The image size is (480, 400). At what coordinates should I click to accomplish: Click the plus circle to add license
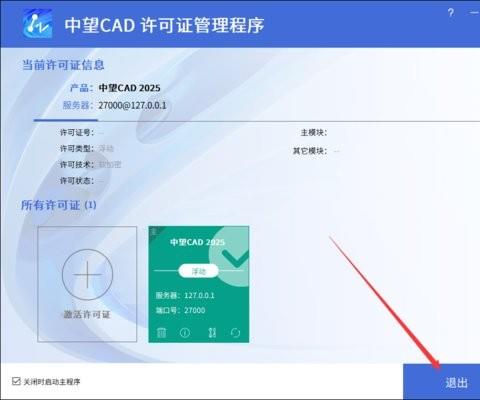coord(87,275)
